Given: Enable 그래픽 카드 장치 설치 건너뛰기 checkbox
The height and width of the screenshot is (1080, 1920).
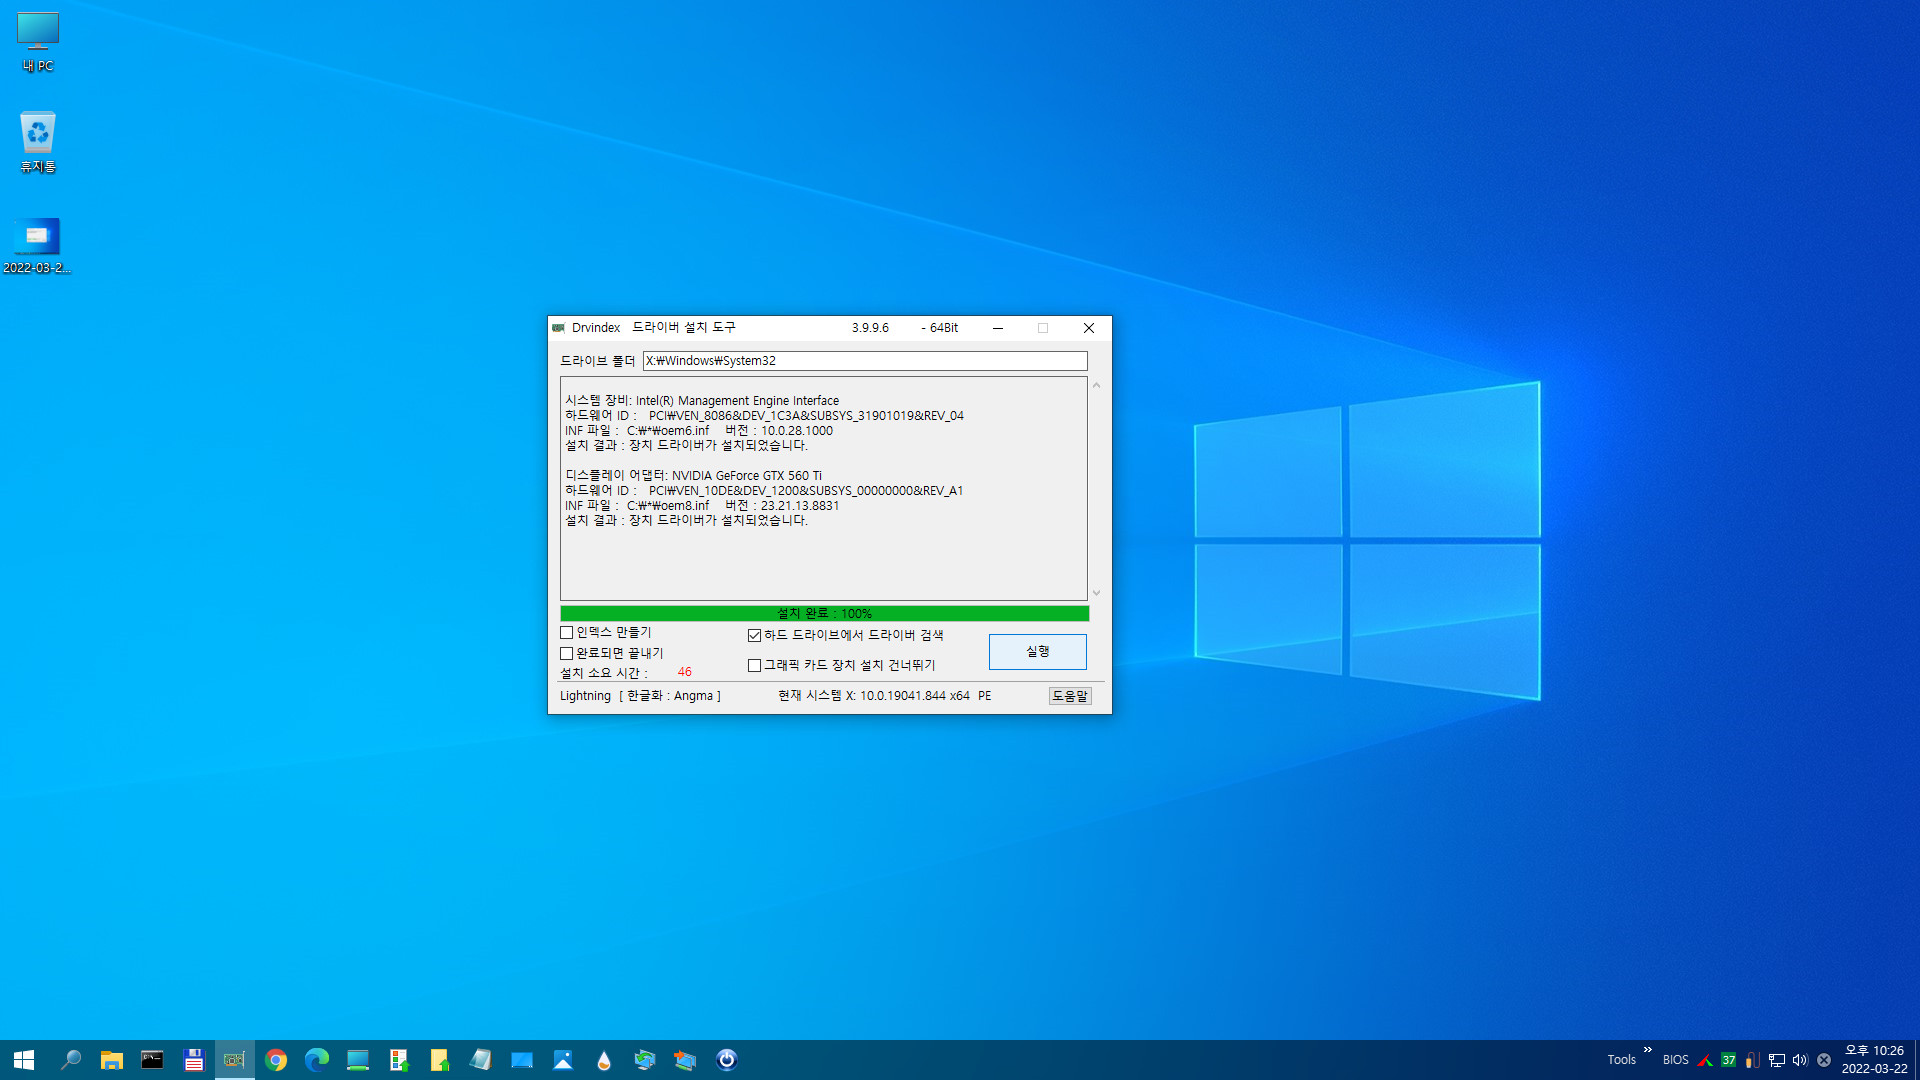Looking at the screenshot, I should click(755, 666).
